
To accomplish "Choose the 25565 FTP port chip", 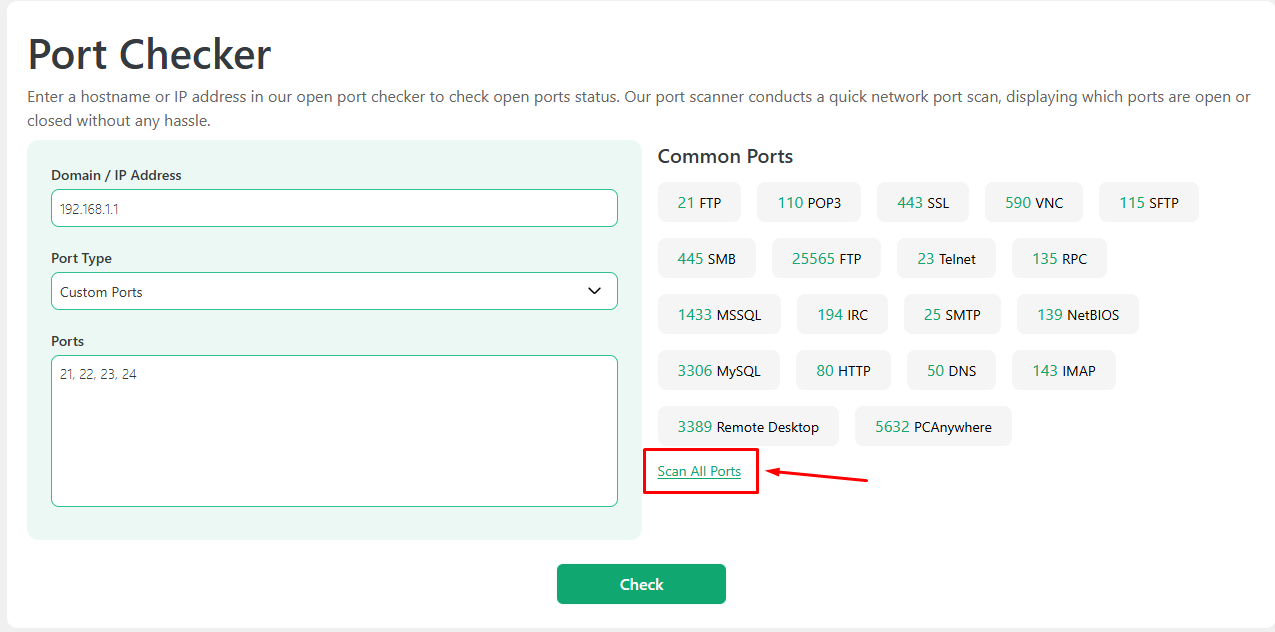I will (826, 258).
